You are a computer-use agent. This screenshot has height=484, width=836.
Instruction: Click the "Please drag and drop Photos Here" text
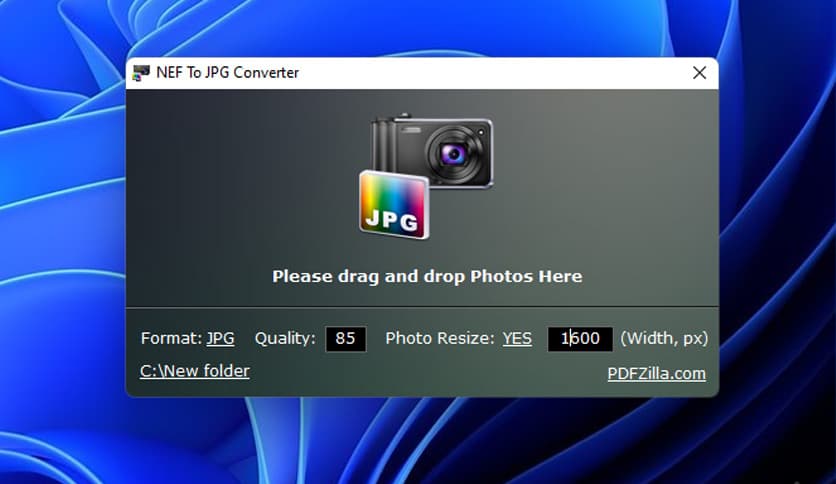pos(427,276)
